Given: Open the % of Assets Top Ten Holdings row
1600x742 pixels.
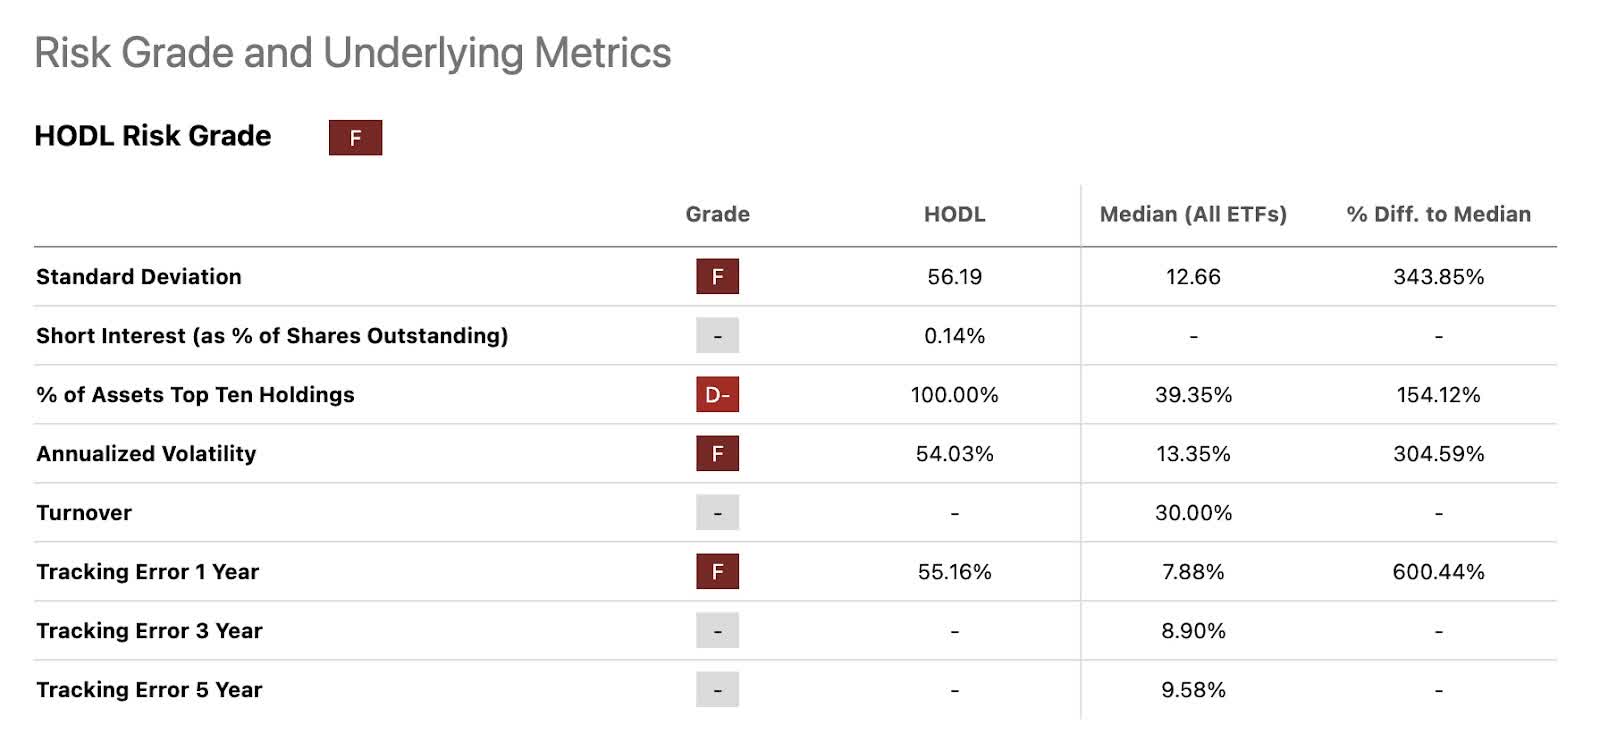Looking at the screenshot, I should click(x=195, y=395).
